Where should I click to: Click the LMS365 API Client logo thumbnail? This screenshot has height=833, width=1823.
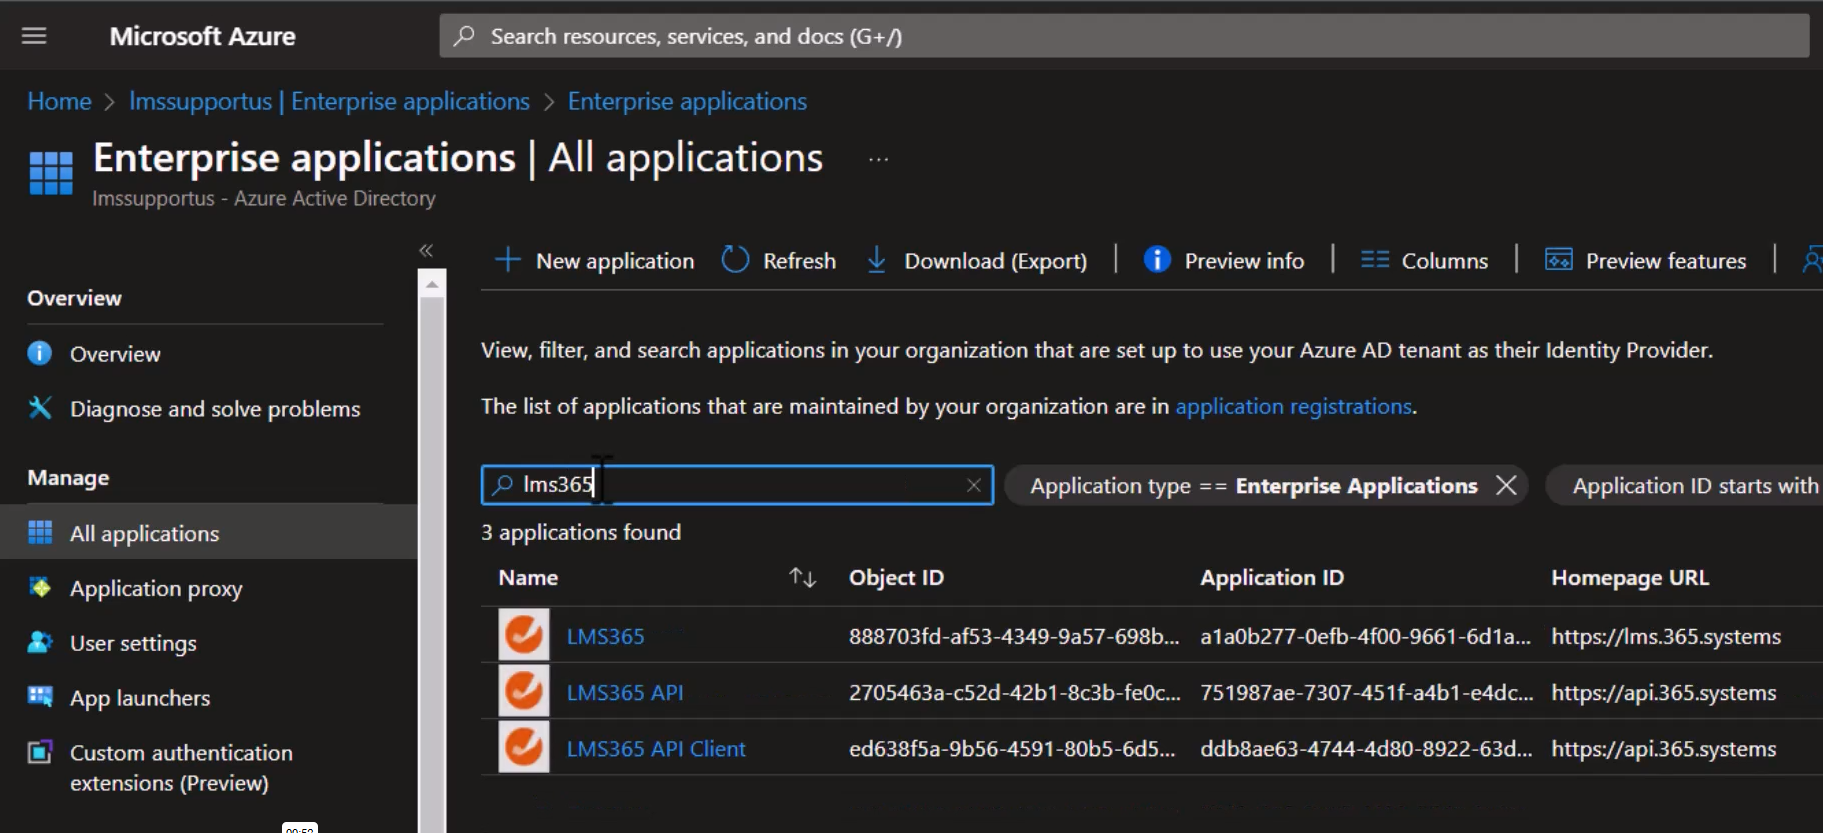pos(524,746)
